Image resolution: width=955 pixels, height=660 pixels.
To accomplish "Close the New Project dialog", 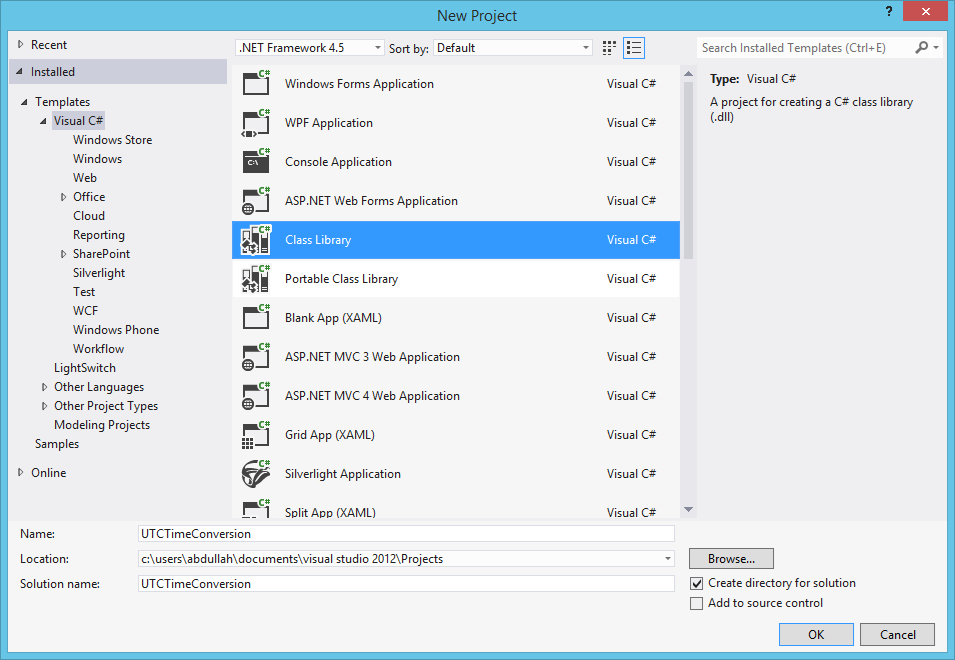I will [x=925, y=12].
